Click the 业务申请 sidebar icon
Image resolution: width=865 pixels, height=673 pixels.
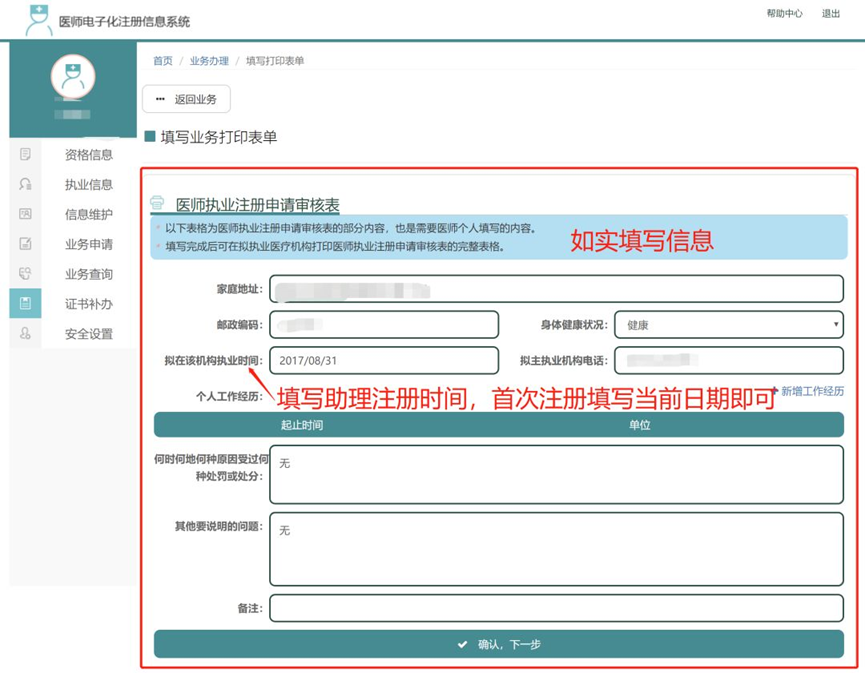[25, 244]
